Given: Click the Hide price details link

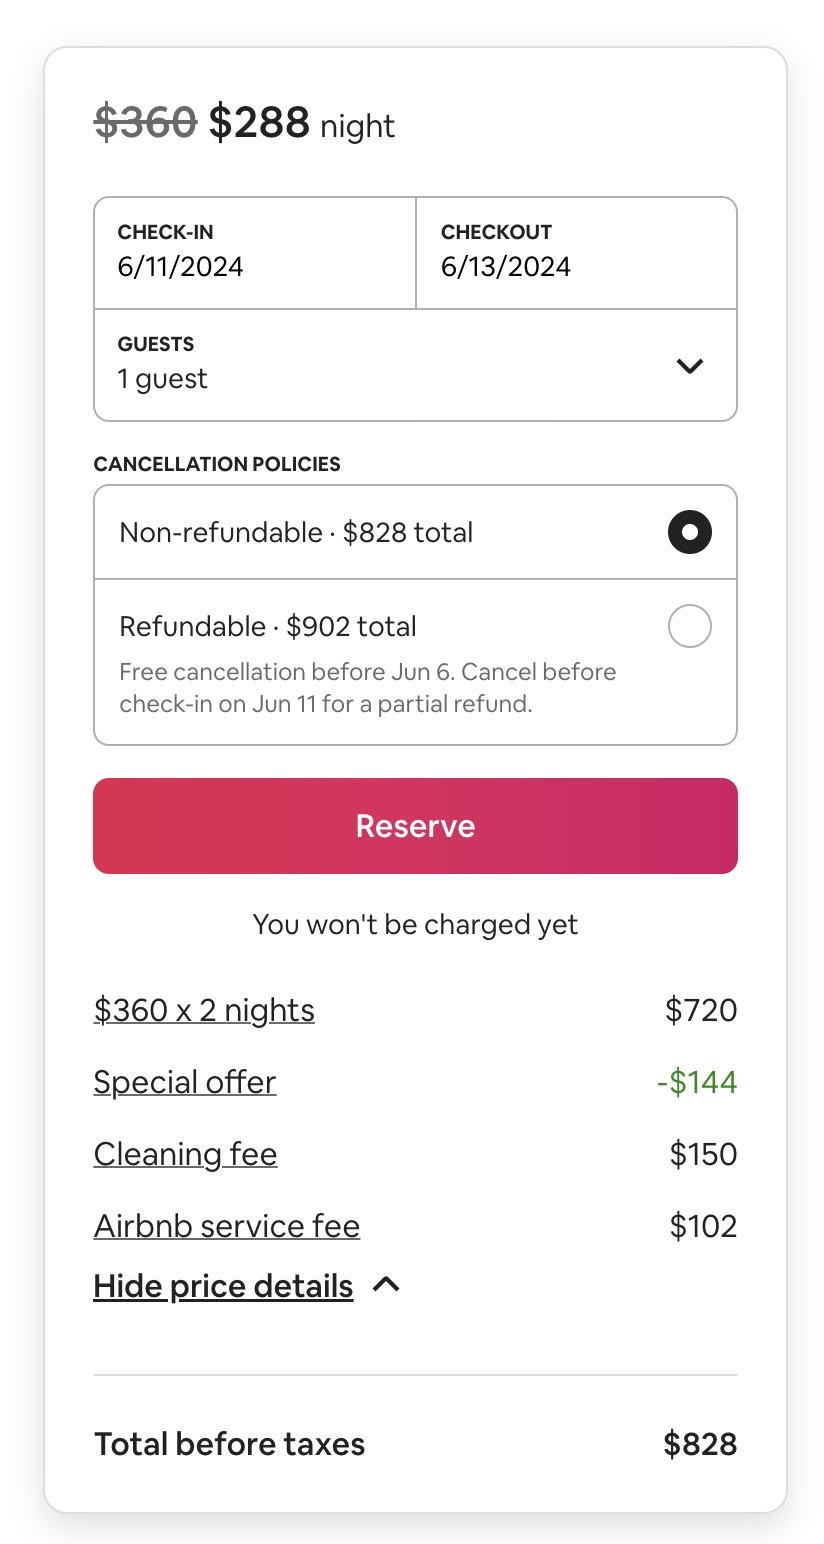Looking at the screenshot, I should point(223,1286).
